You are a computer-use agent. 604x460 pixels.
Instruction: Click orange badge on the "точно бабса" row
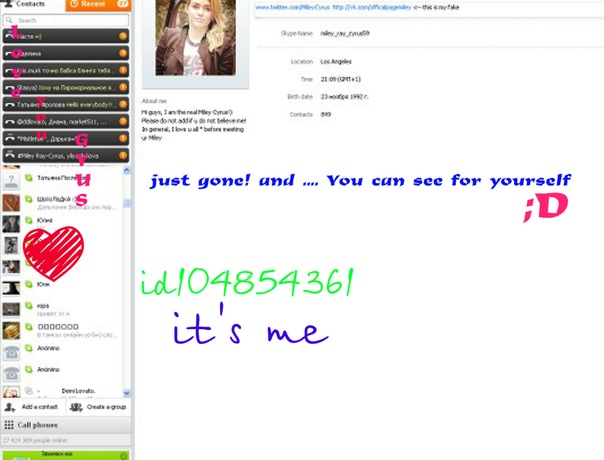(123, 70)
